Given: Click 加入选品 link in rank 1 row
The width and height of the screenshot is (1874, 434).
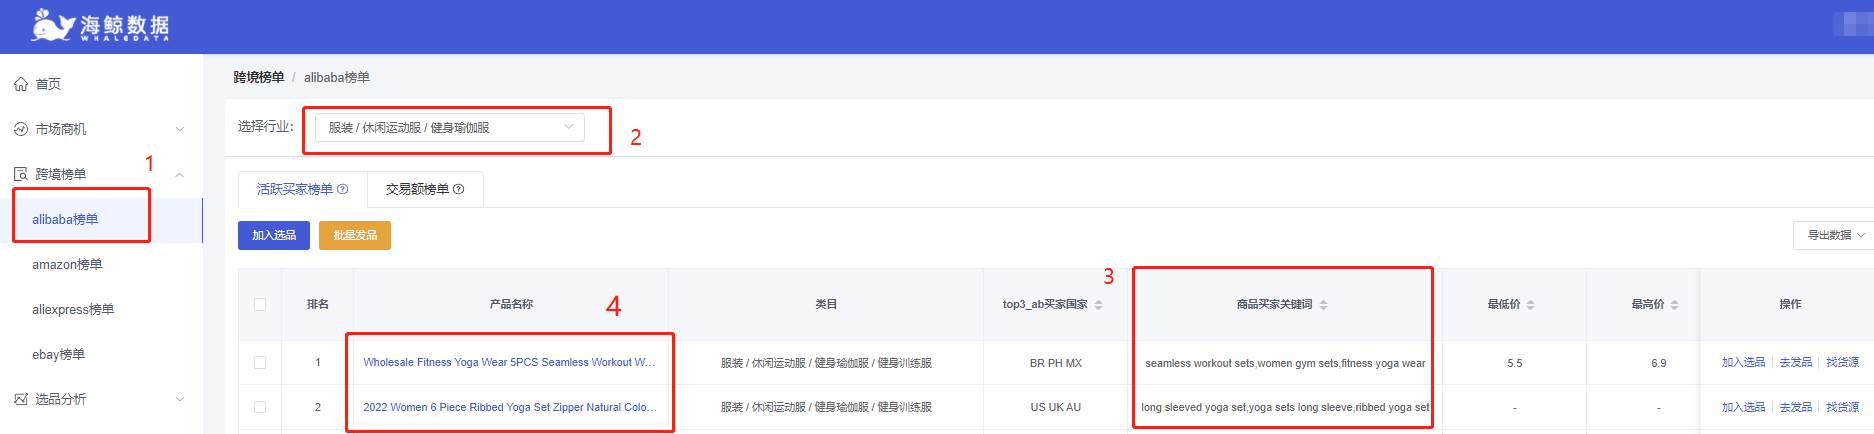Looking at the screenshot, I should [1743, 363].
